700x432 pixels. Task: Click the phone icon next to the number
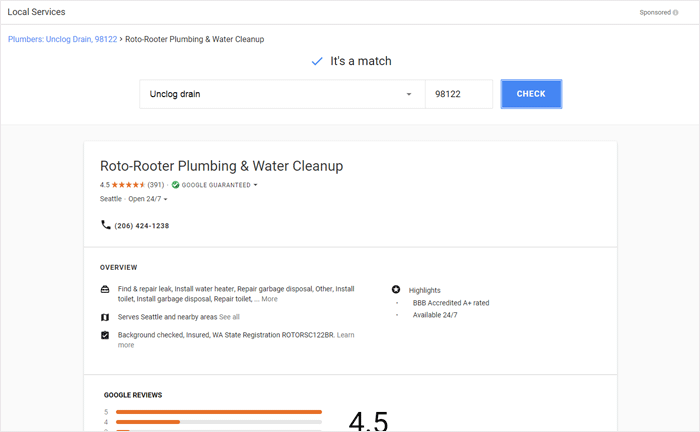click(x=106, y=225)
